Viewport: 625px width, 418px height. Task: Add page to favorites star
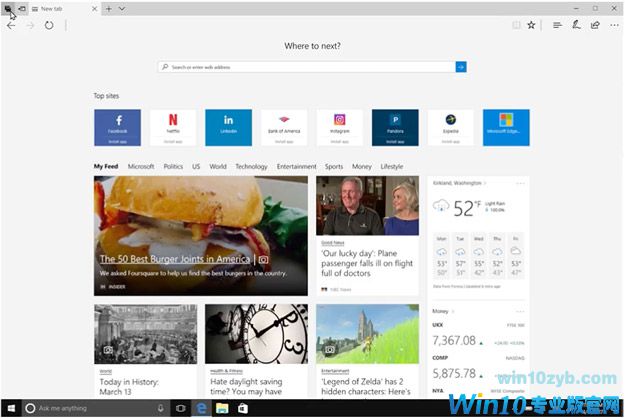point(531,26)
